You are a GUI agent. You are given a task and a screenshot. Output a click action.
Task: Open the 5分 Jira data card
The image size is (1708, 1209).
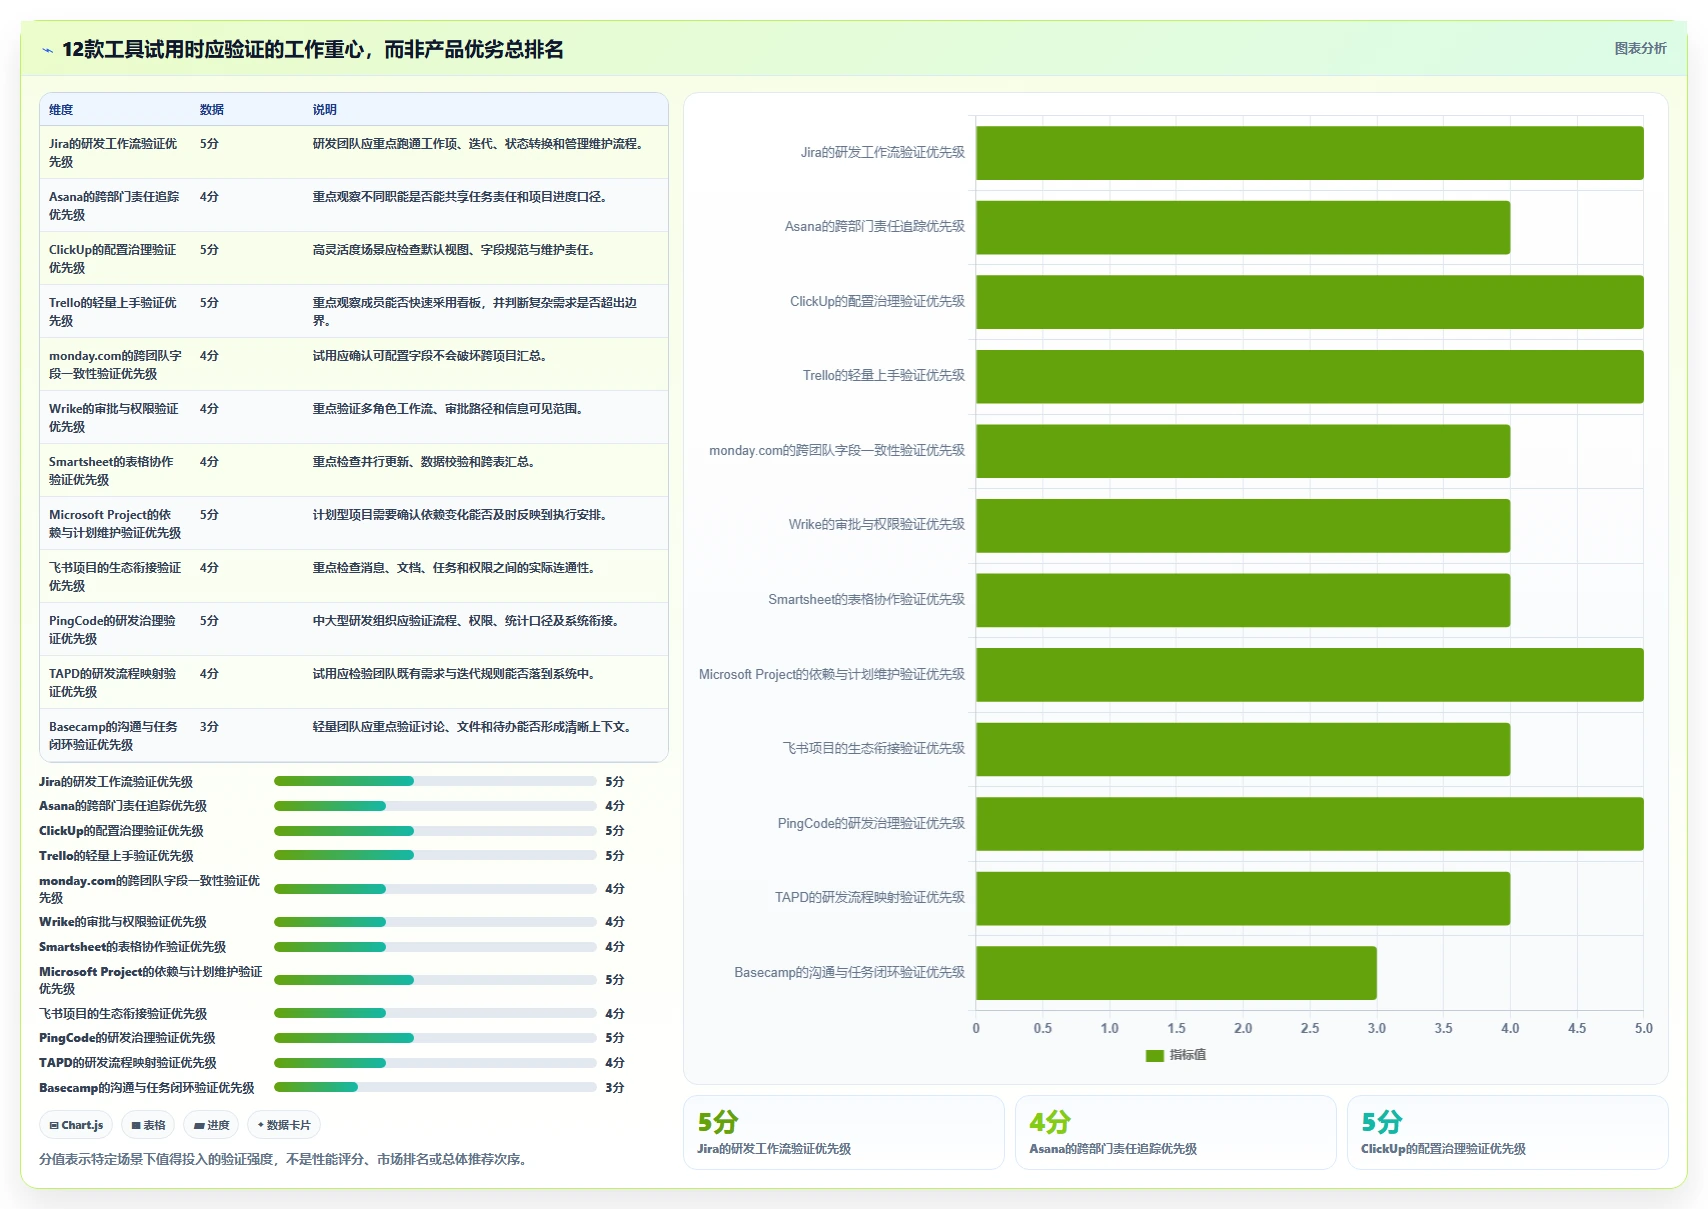pyautogui.click(x=843, y=1132)
